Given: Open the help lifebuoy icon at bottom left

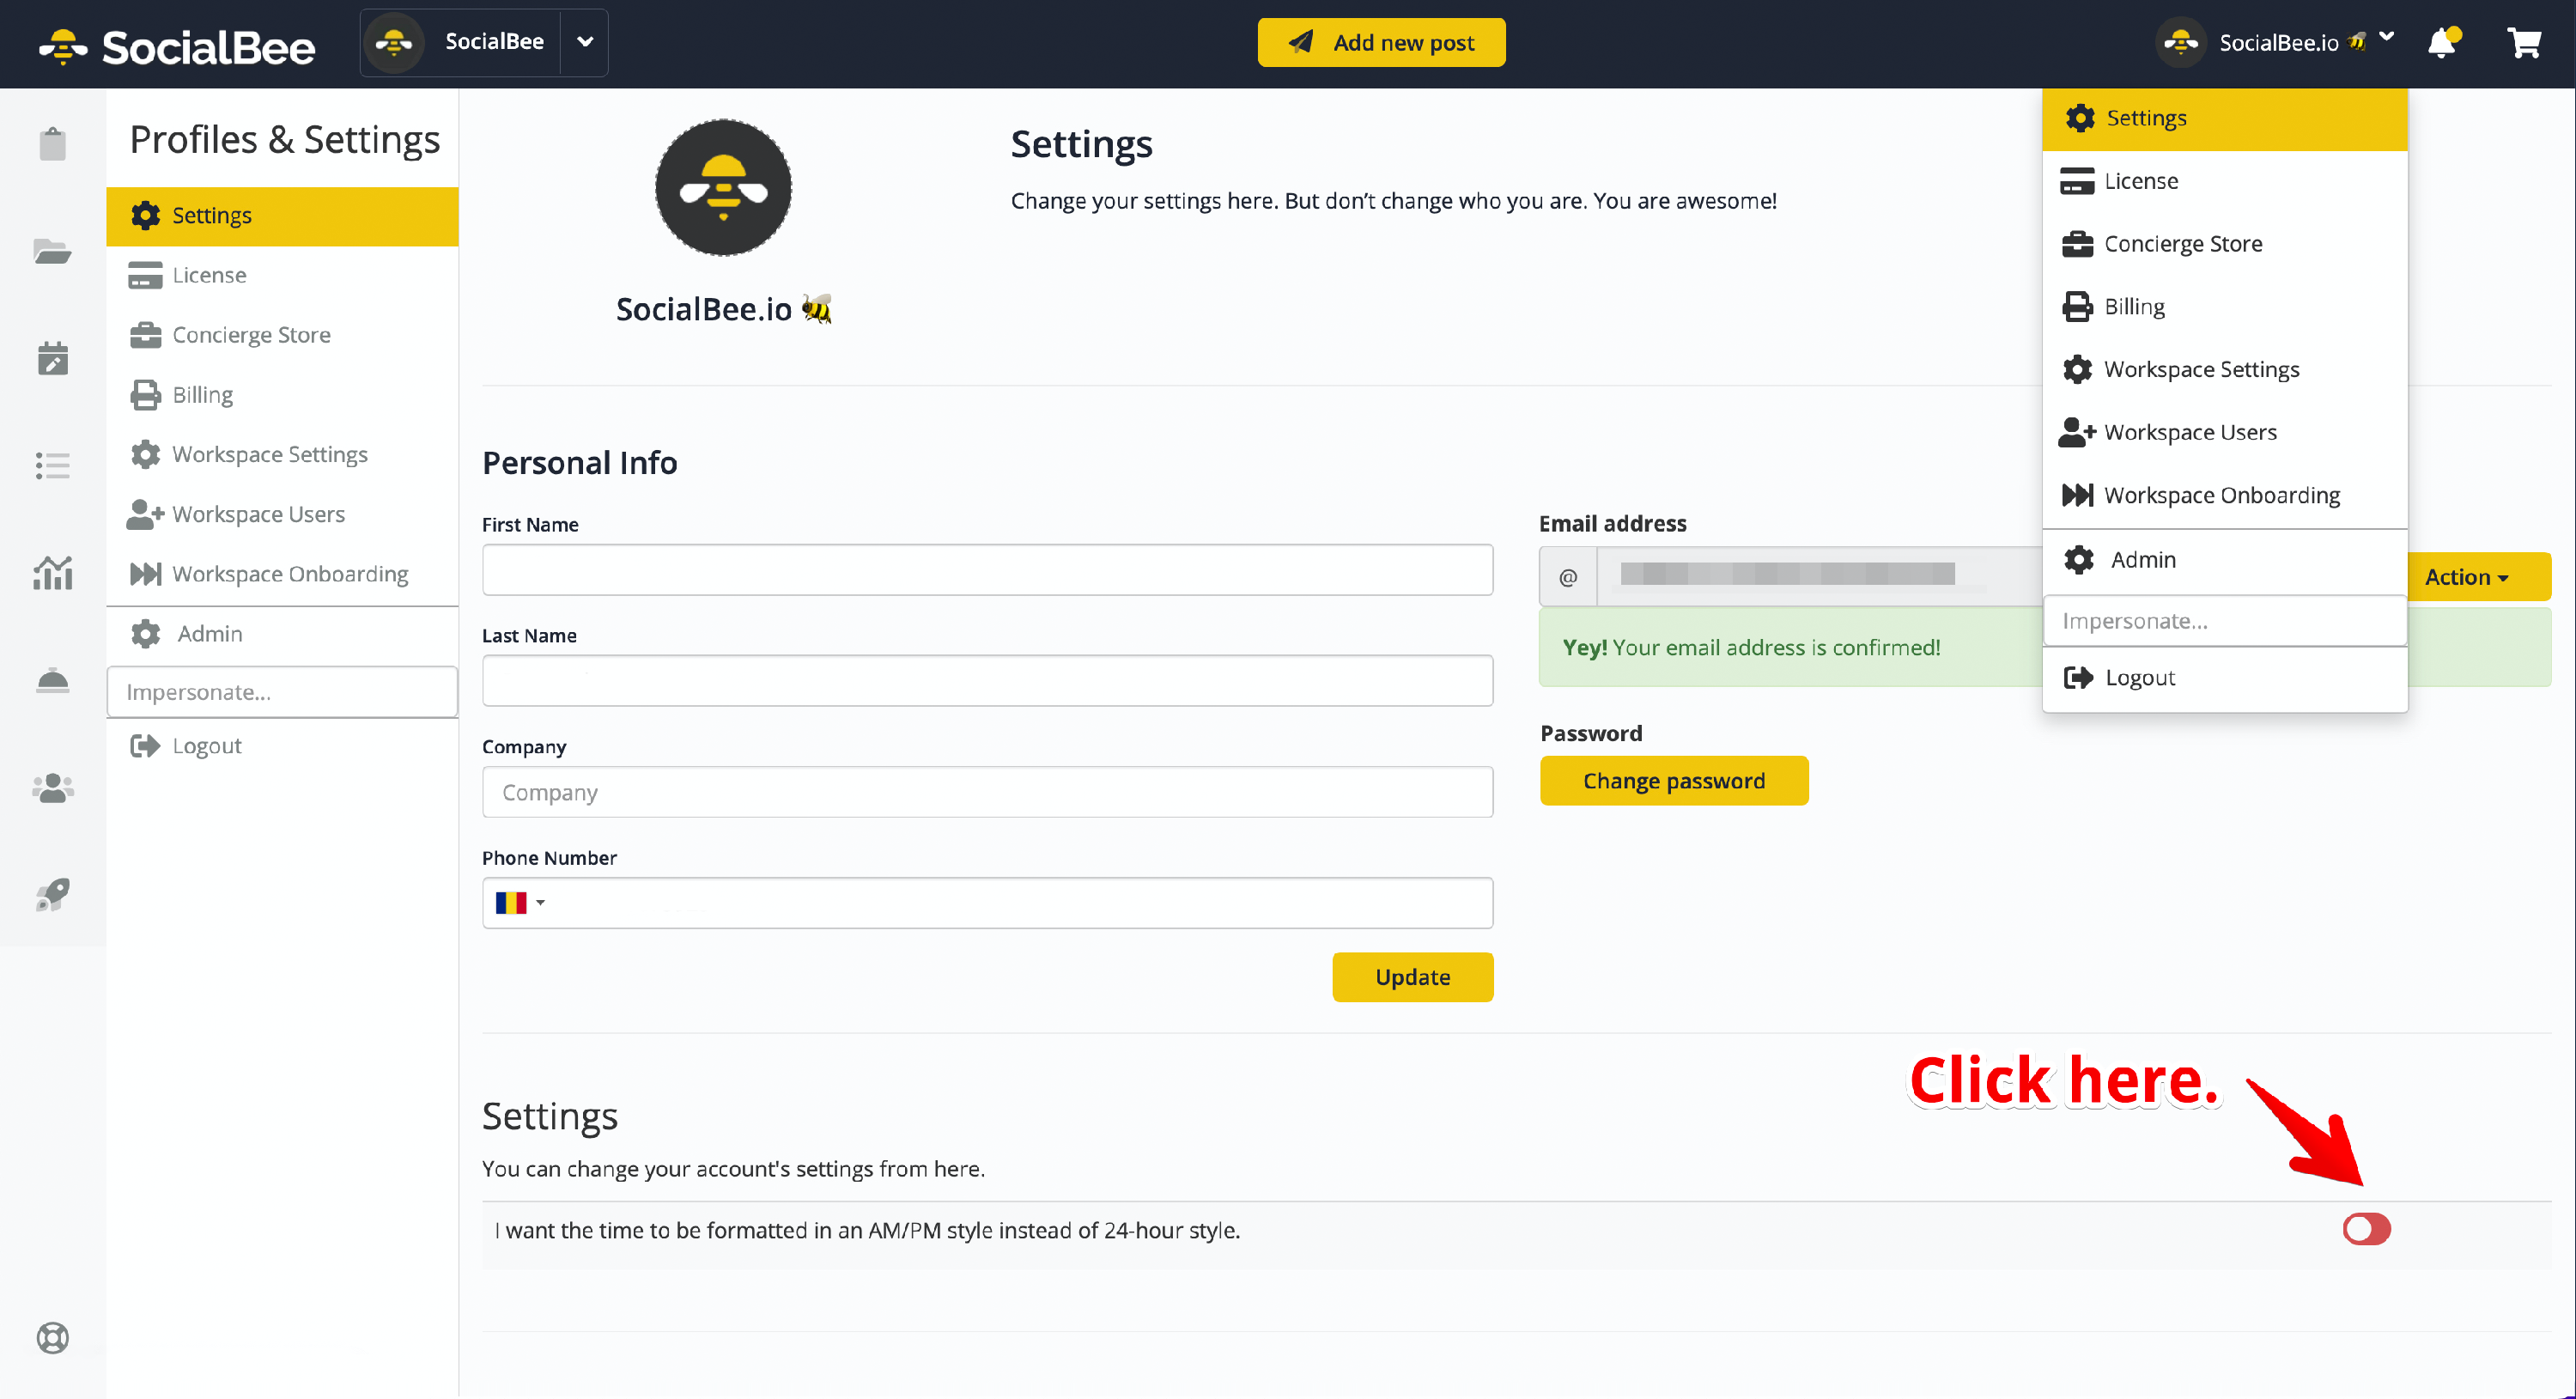Looking at the screenshot, I should click(52, 1338).
